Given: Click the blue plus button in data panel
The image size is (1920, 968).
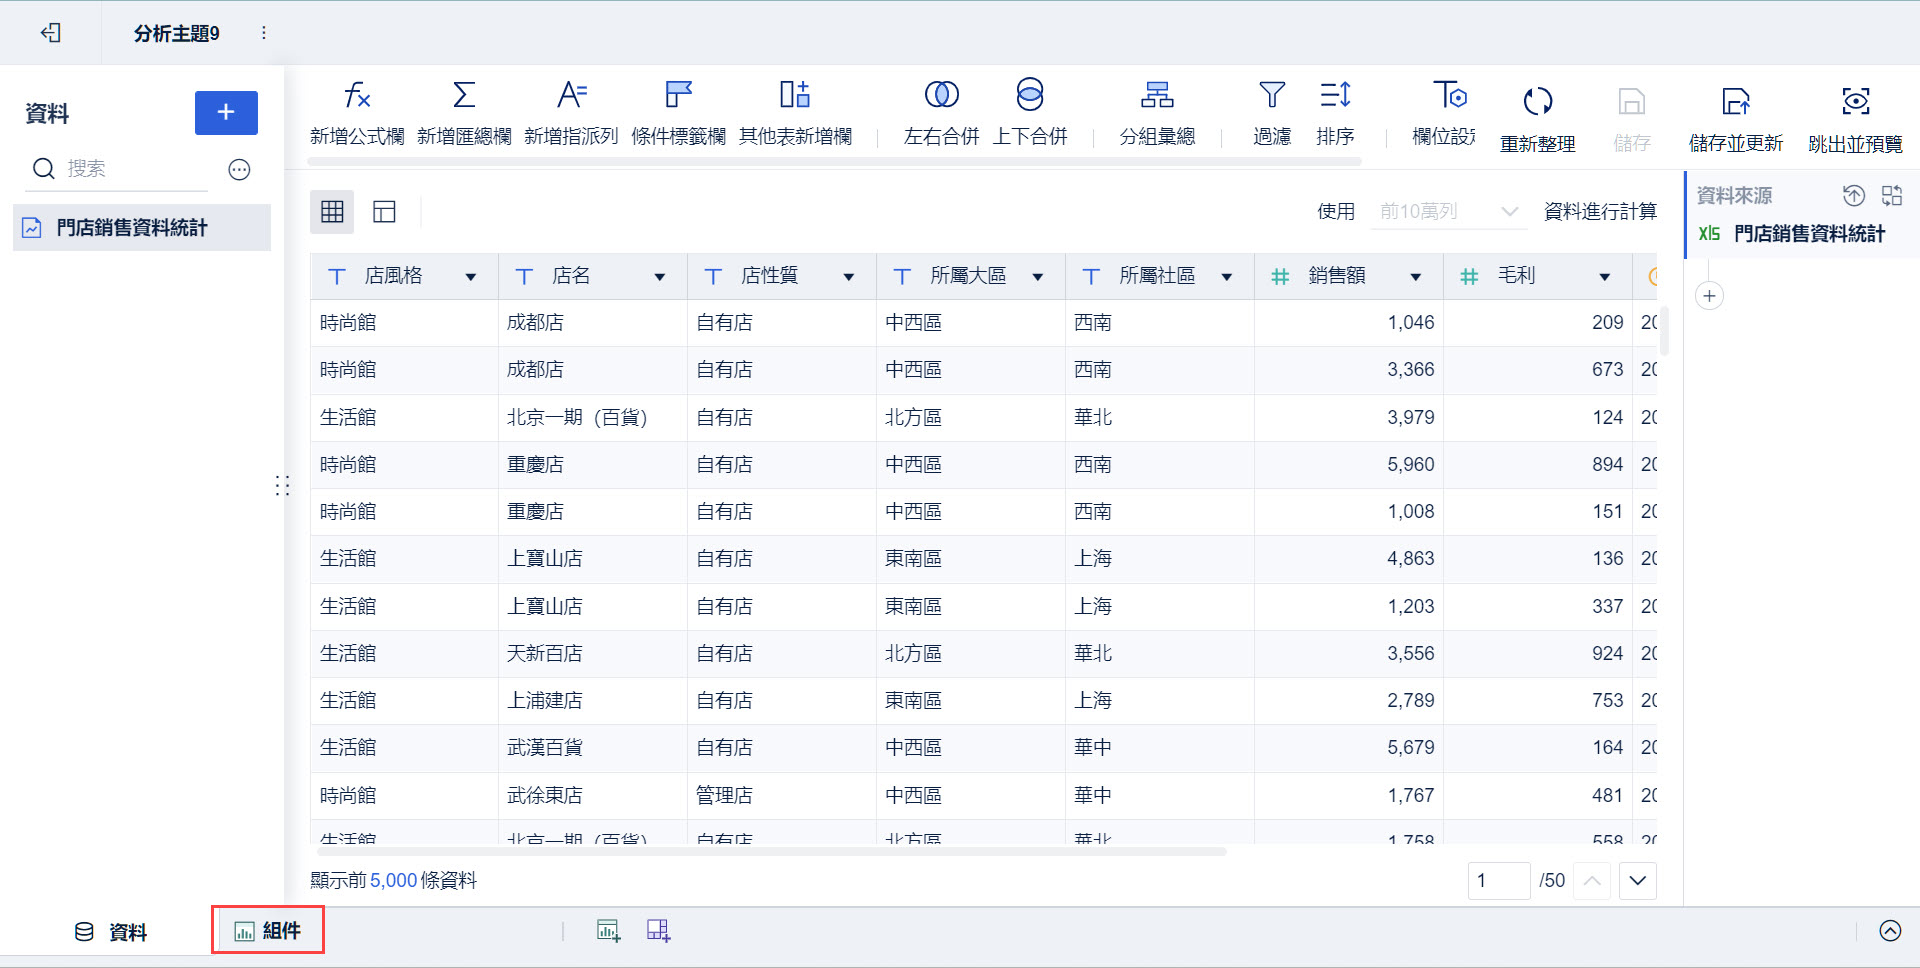Looking at the screenshot, I should [226, 113].
